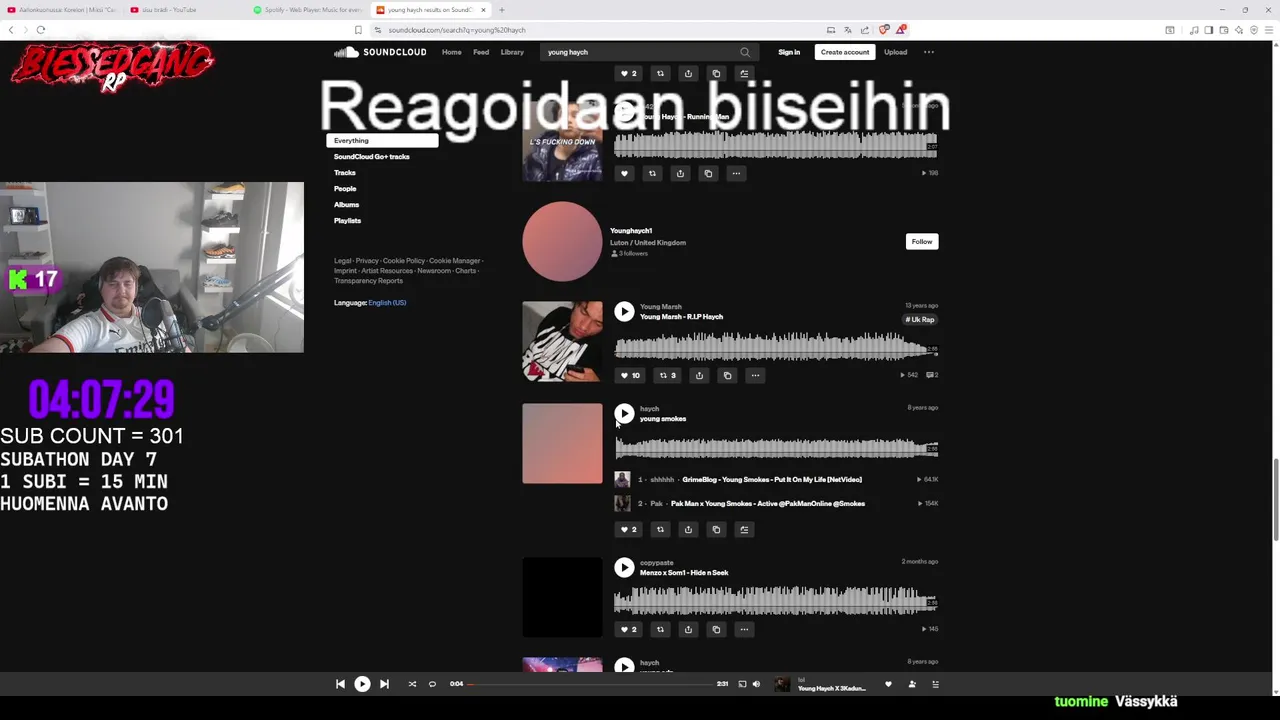Skip to previous track in player bar
1280x720 pixels.
340,684
